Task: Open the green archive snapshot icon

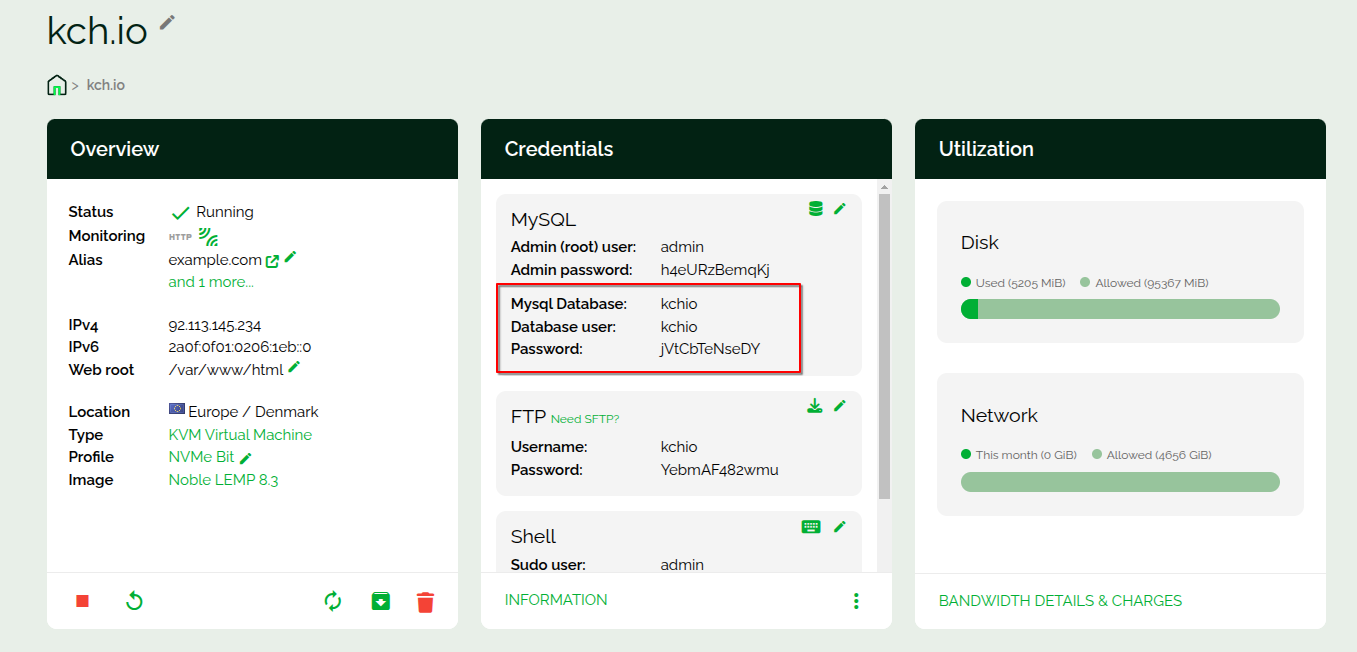Action: [x=380, y=601]
